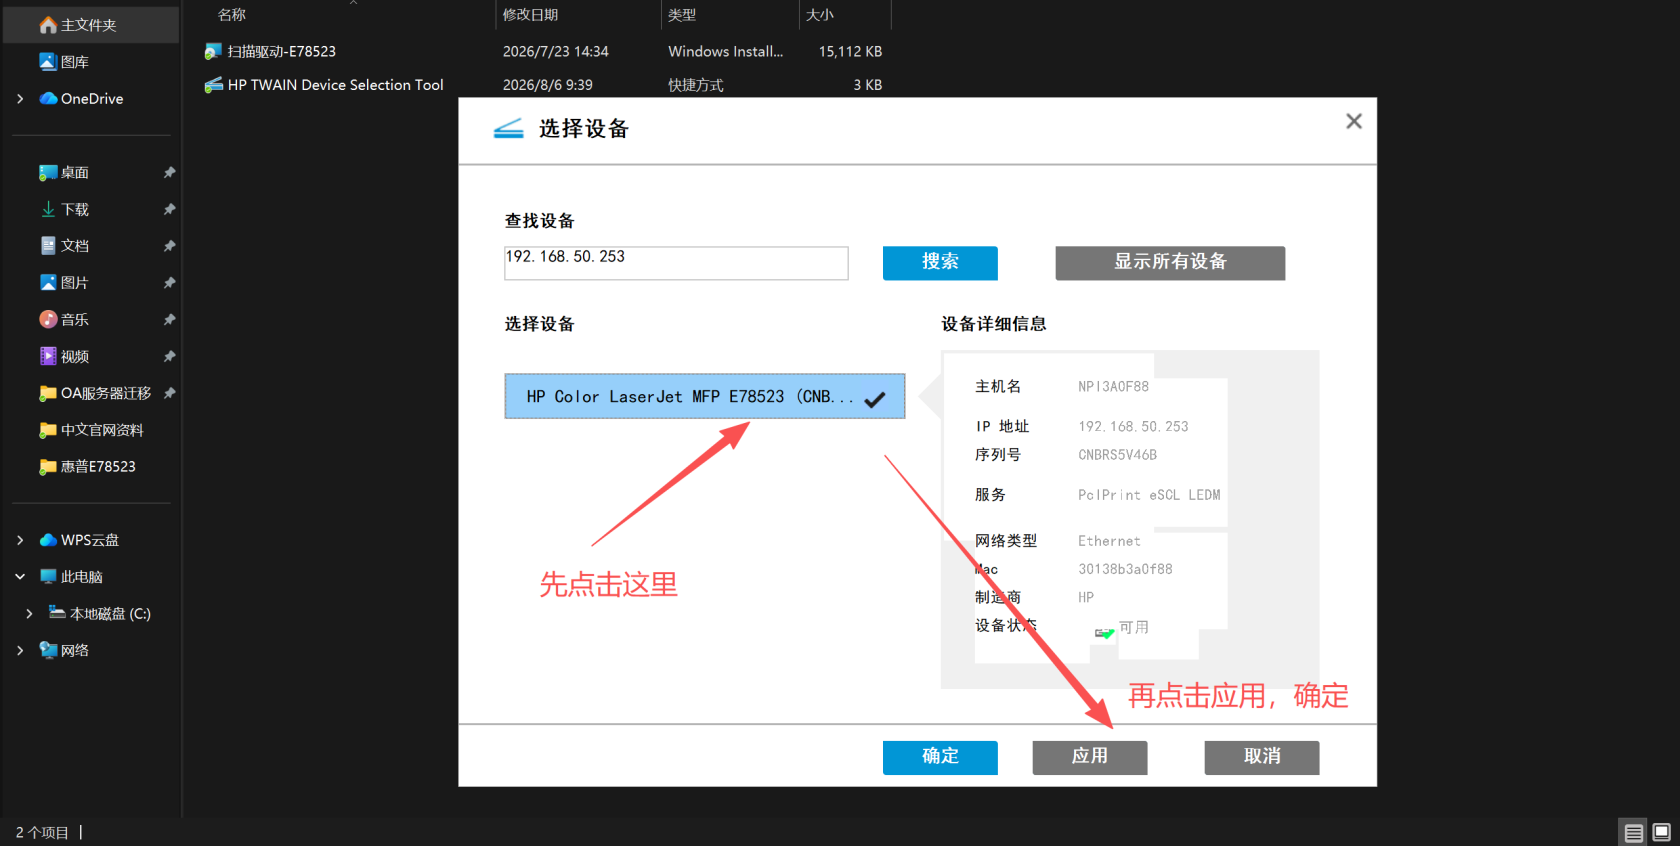The image size is (1680, 846).
Task: Open the Desktop folder icon
Action: [x=48, y=172]
